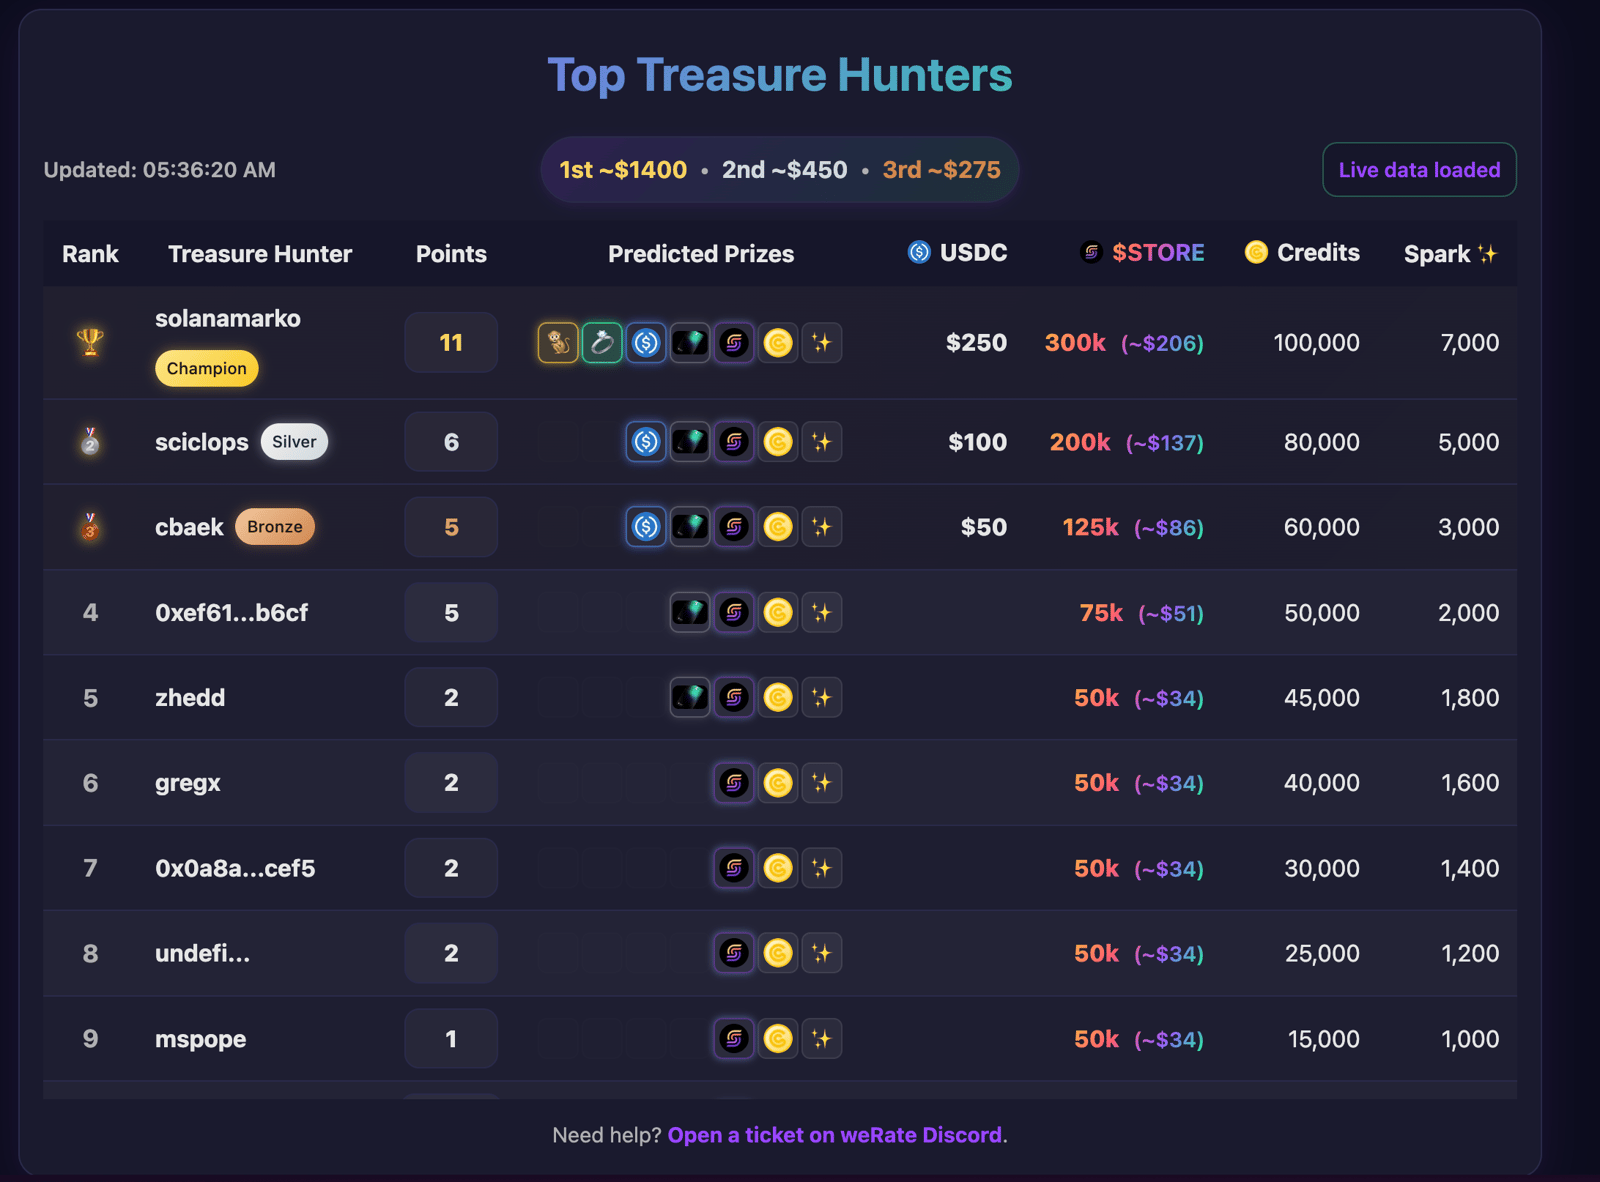Click the 1st ~$1400 prize pill text

coord(623,170)
